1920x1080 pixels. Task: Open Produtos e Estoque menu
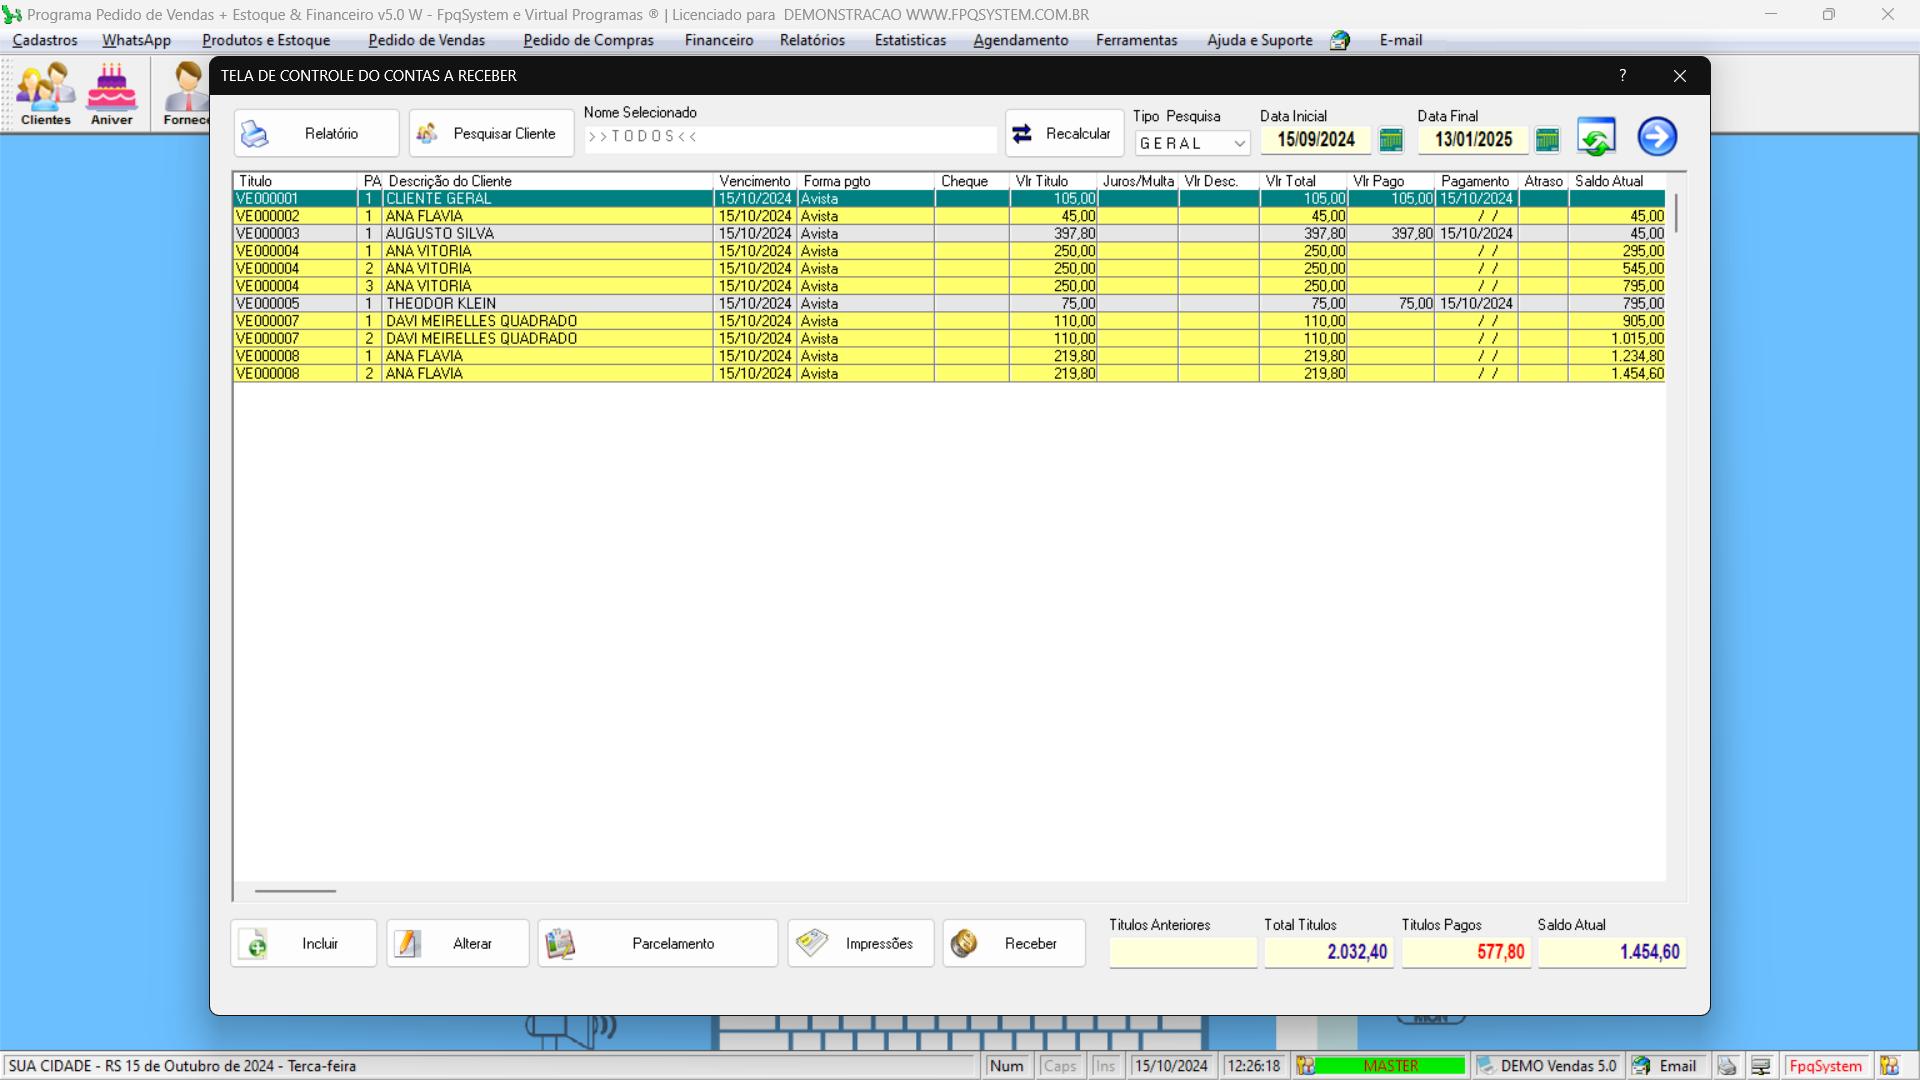coord(266,40)
